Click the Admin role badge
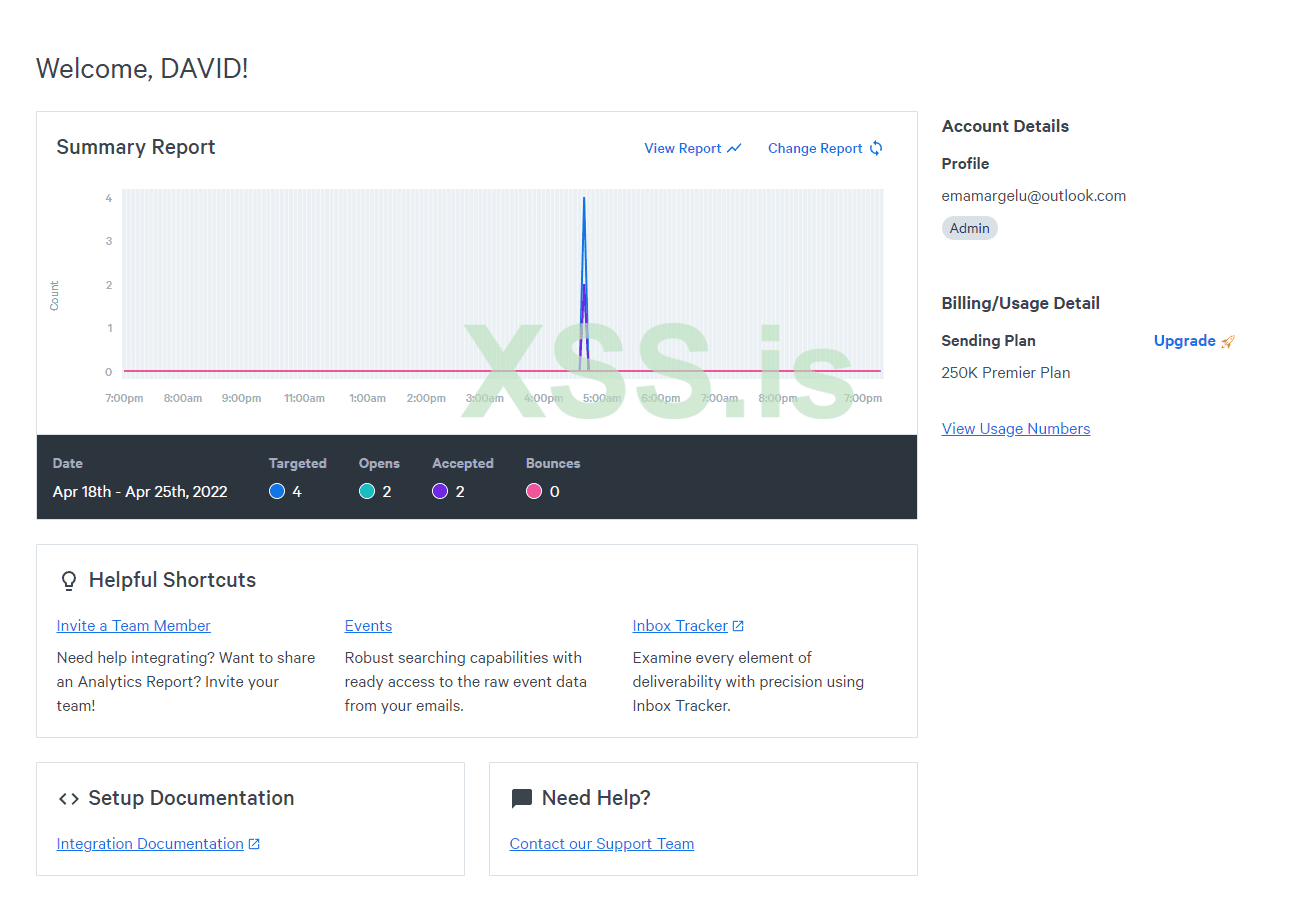This screenshot has width=1314, height=902. coord(969,228)
